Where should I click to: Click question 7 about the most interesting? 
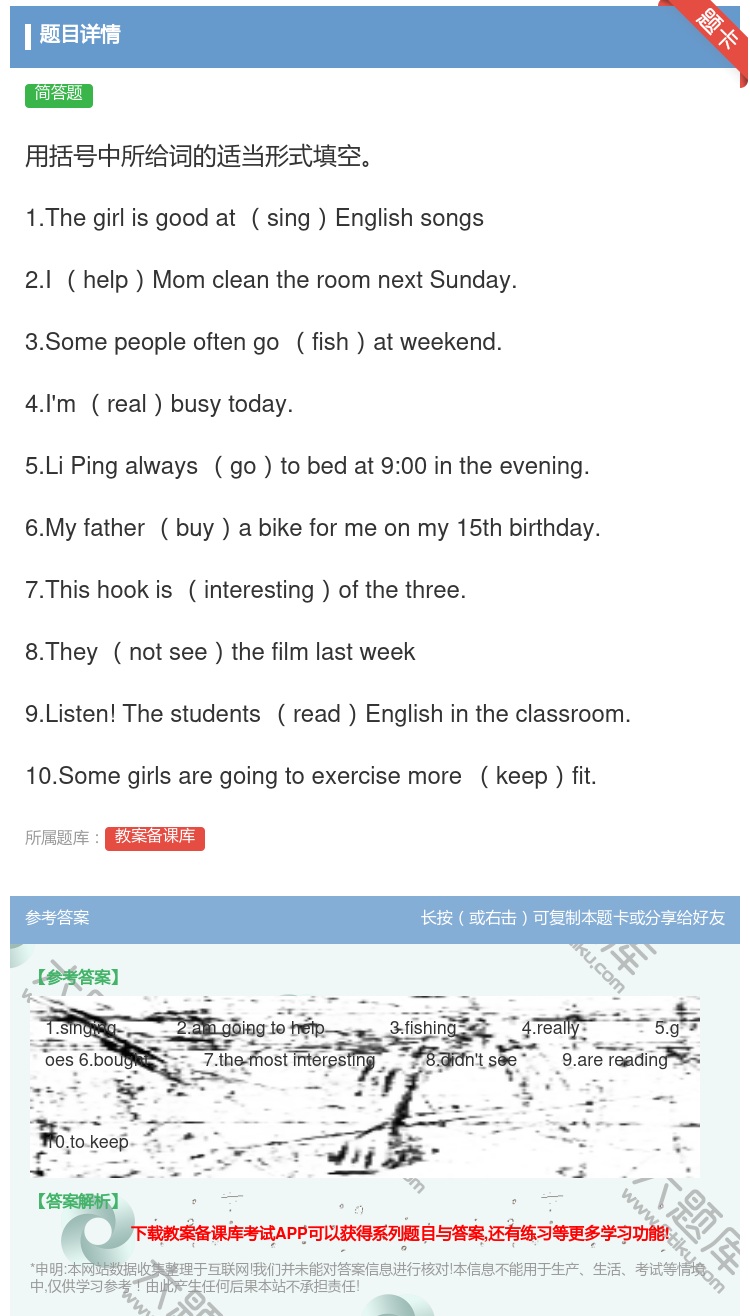pyautogui.click(x=246, y=590)
